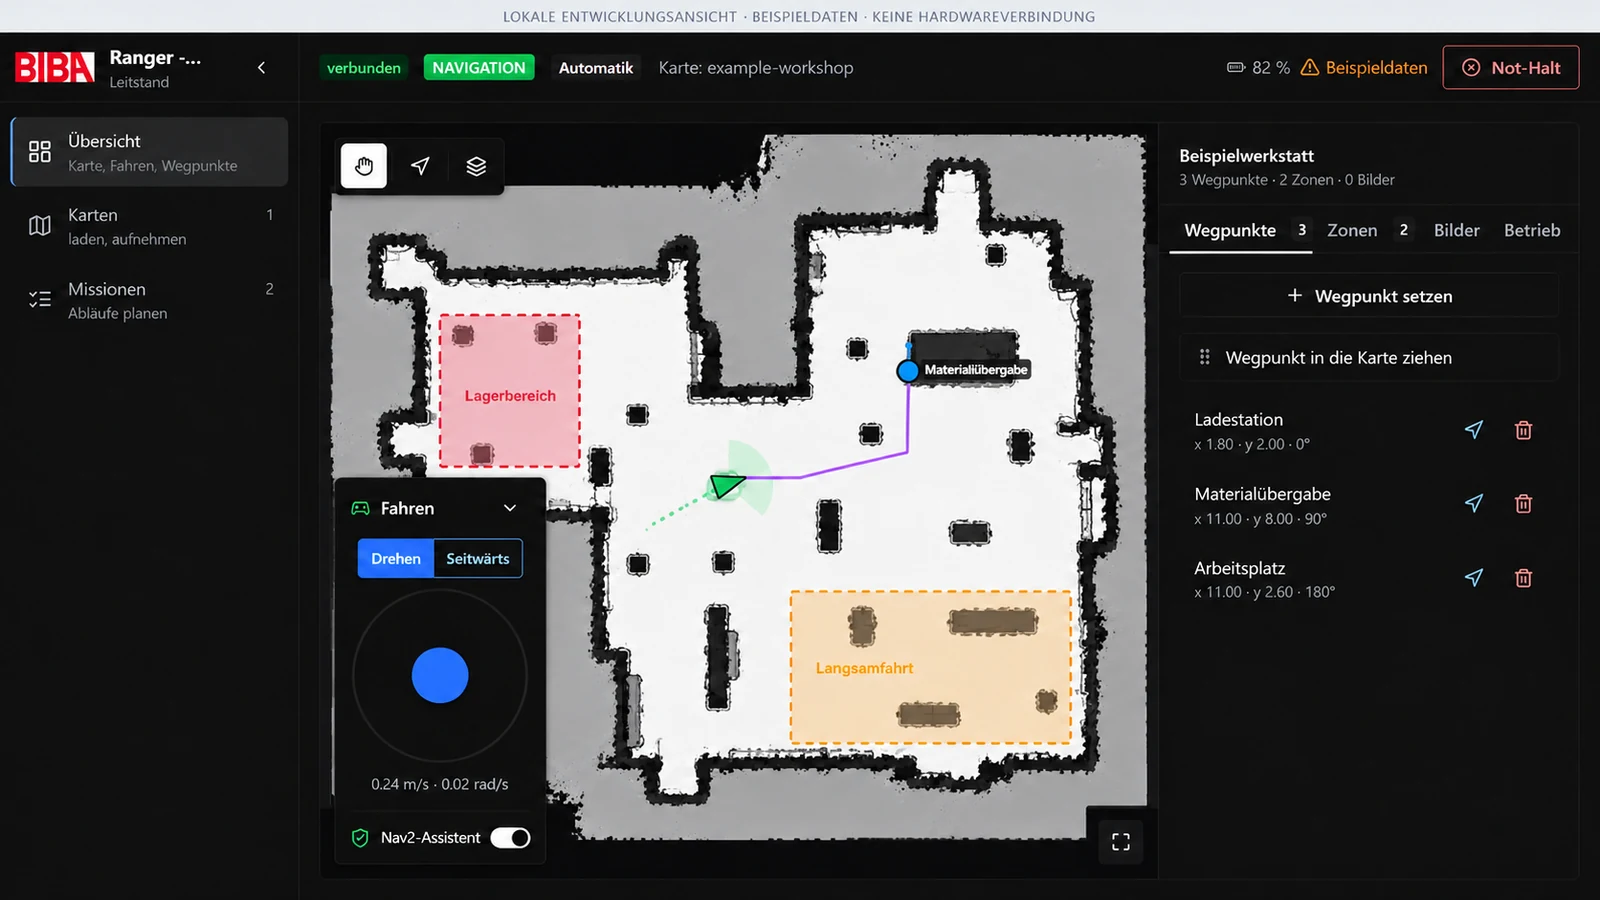The image size is (1600, 900).
Task: Click the Langsamfahrt zone on the map
Action: (931, 667)
